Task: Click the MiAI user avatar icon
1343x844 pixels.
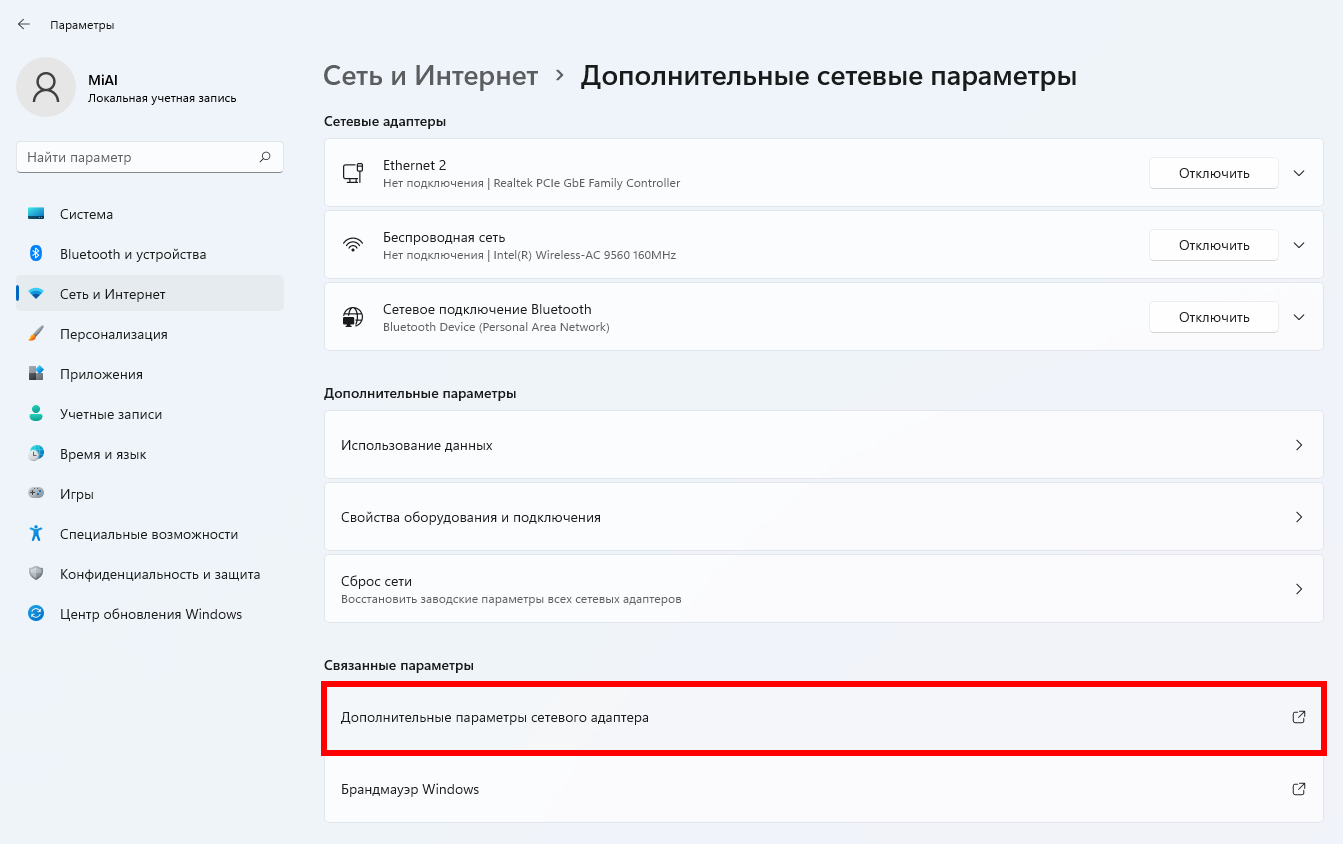Action: click(x=46, y=87)
